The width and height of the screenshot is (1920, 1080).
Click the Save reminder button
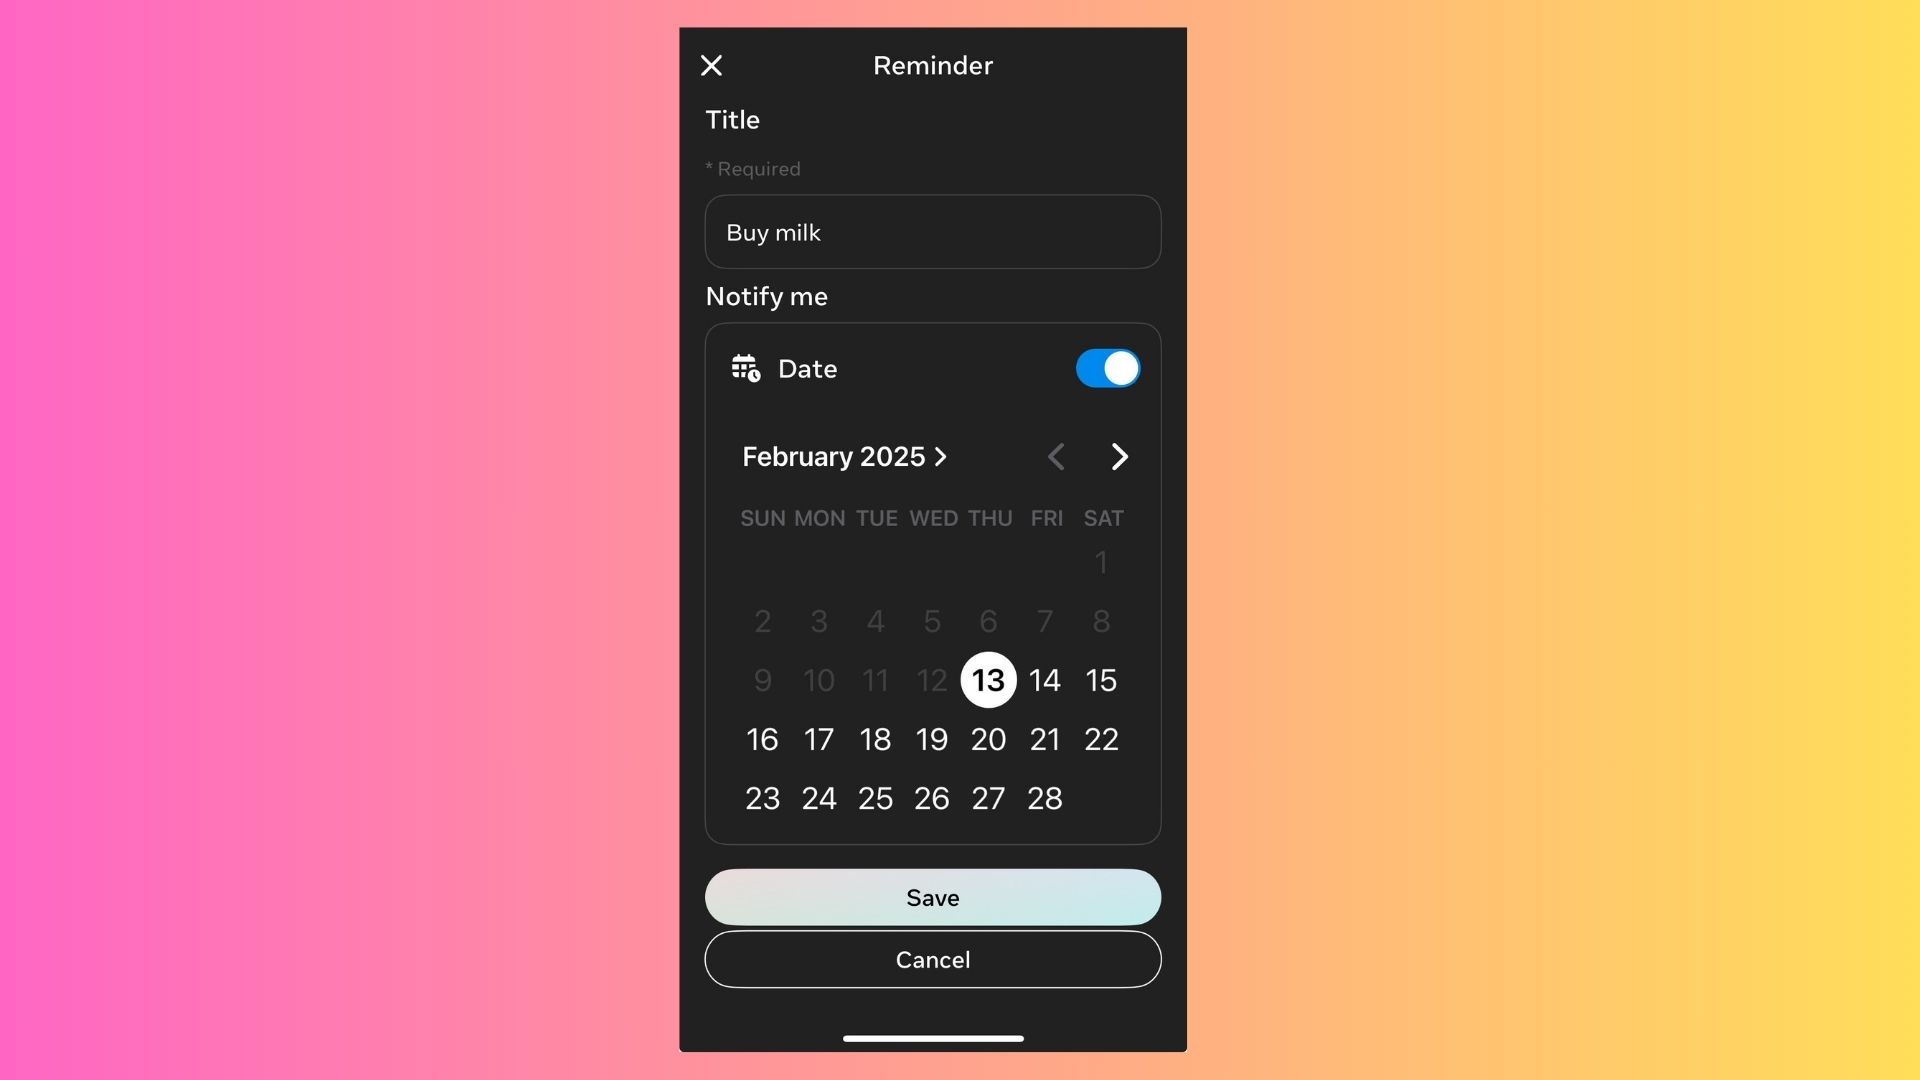pos(932,897)
